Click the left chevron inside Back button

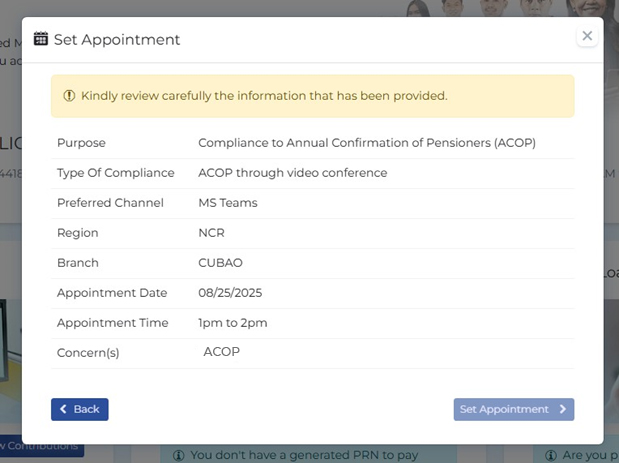point(63,409)
